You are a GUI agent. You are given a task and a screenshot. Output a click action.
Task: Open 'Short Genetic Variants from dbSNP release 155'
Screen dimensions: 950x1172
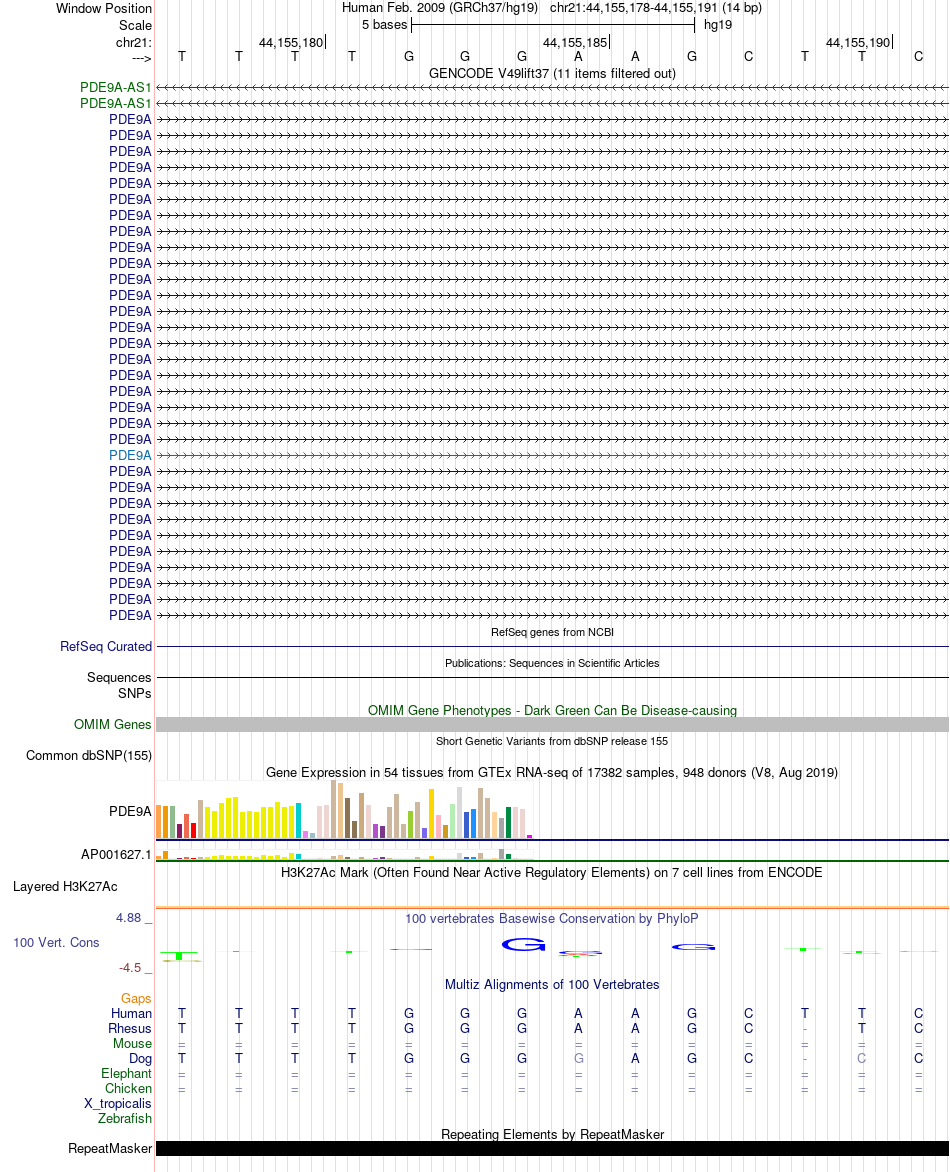[x=552, y=741]
